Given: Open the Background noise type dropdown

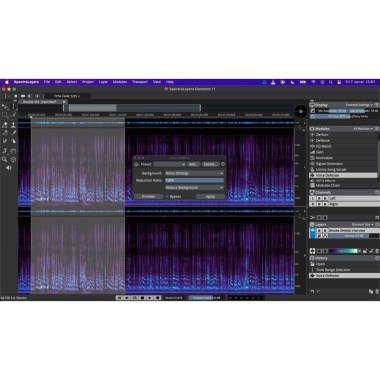Looking at the screenshot, I should 194,173.
